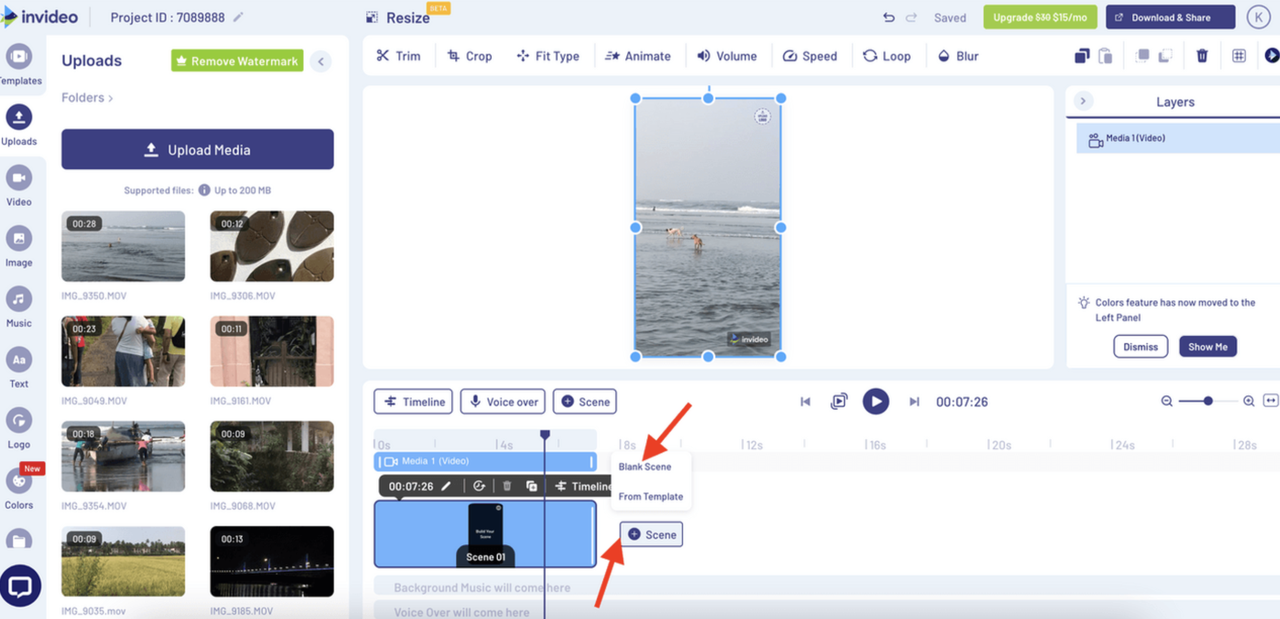Zoom in the timeline with plus magnifier
This screenshot has height=619, width=1280.
[1248, 401]
